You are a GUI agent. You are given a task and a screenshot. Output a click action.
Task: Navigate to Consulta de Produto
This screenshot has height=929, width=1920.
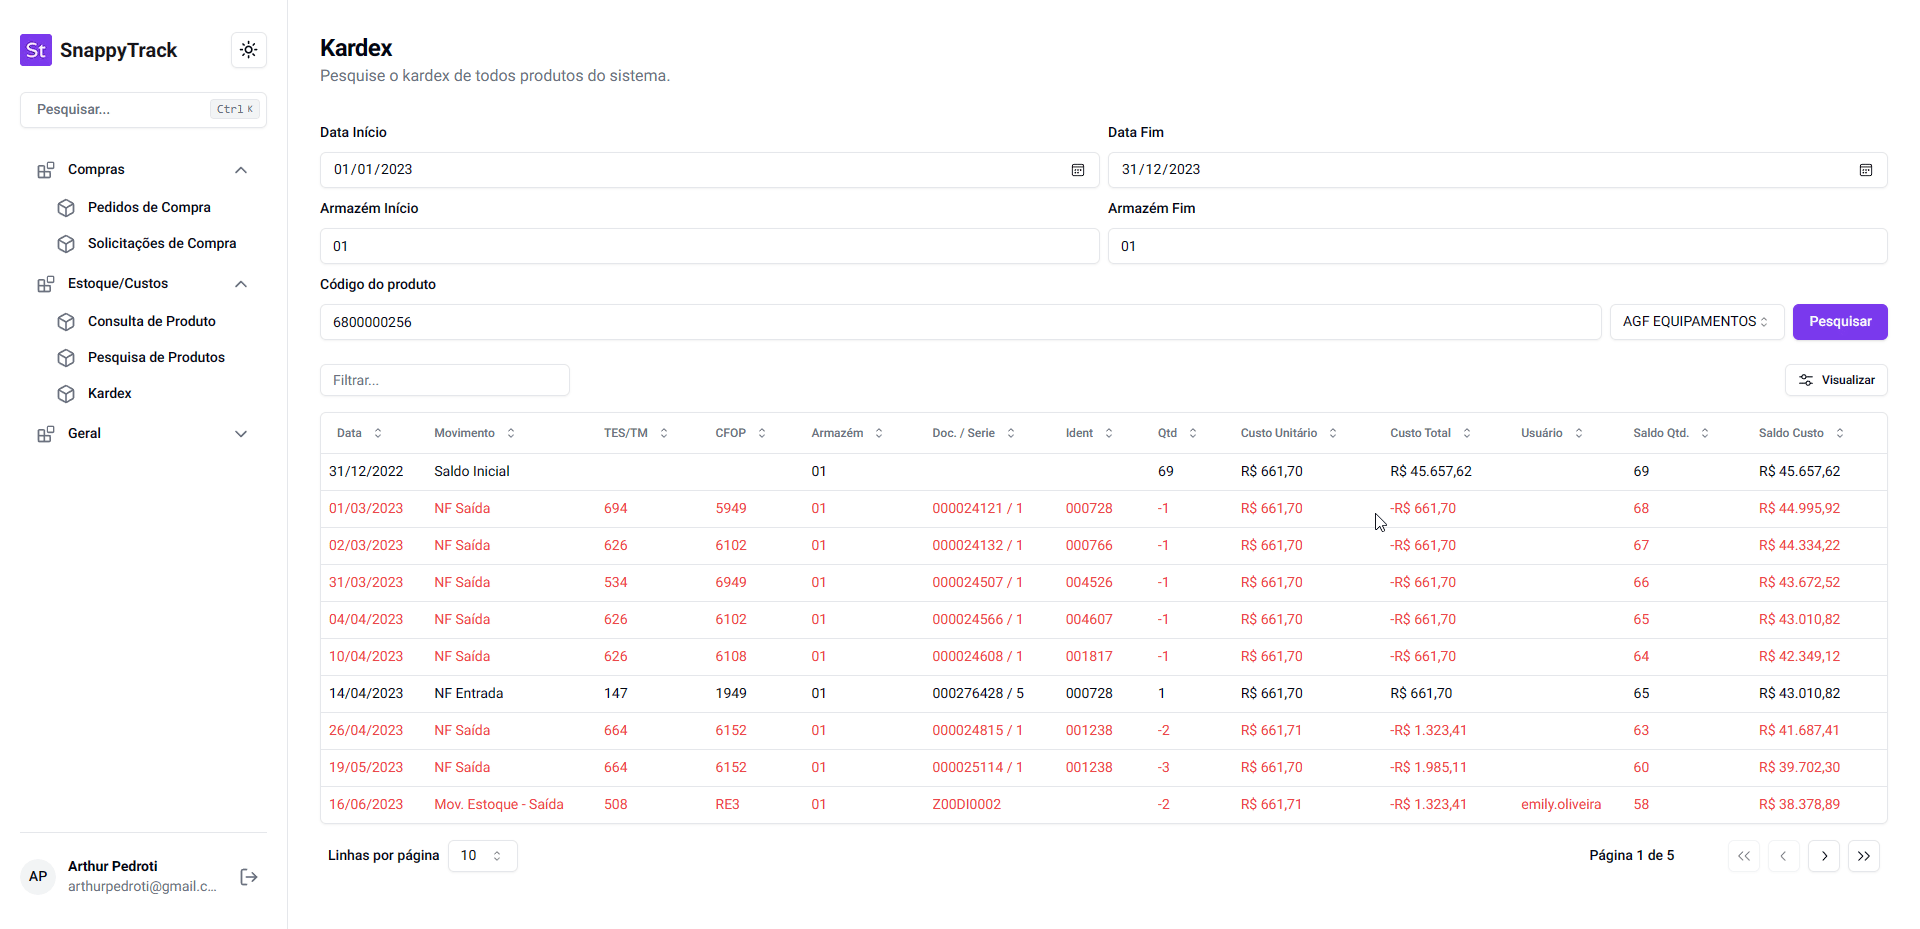(151, 322)
